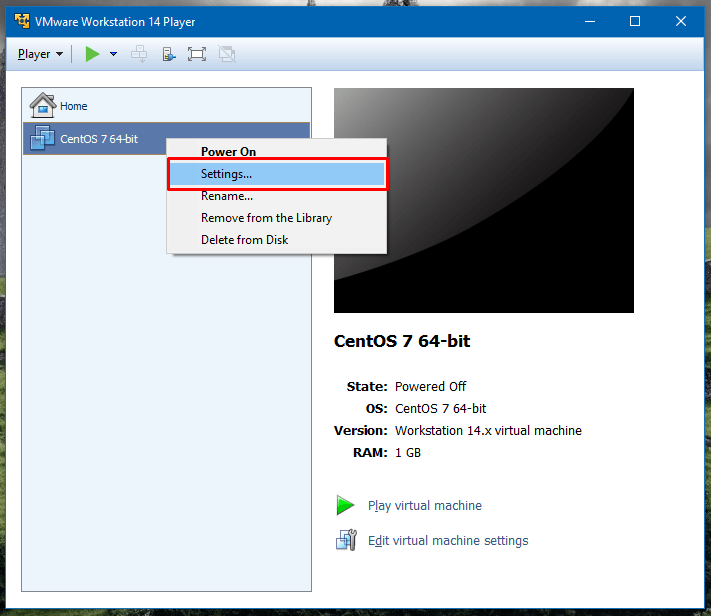Click the Unity mode toolbar icon
Screen dimensions: 711x616
(227, 54)
